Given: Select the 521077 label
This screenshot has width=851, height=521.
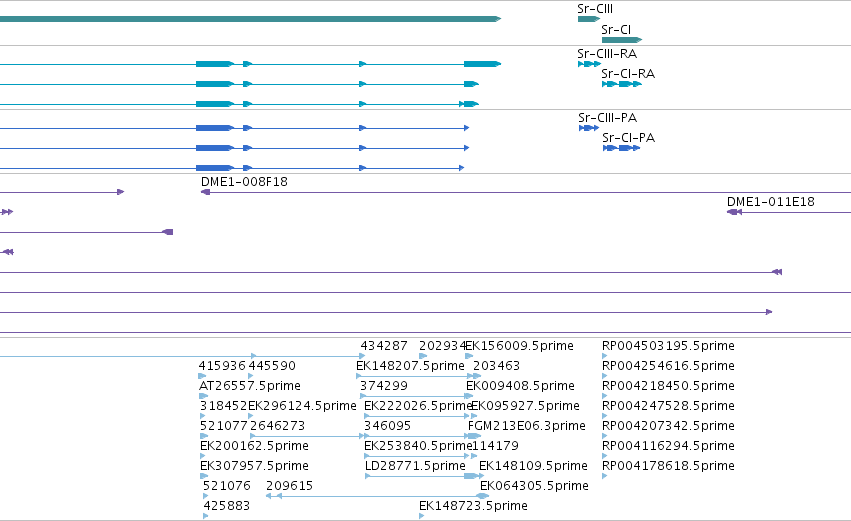Looking at the screenshot, I should pyautogui.click(x=224, y=426).
